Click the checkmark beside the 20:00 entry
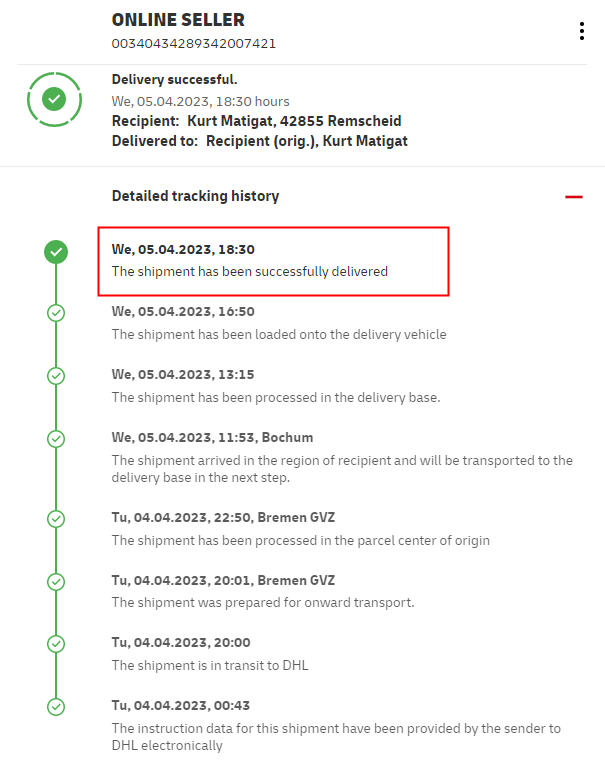The image size is (605, 777). click(x=56, y=643)
